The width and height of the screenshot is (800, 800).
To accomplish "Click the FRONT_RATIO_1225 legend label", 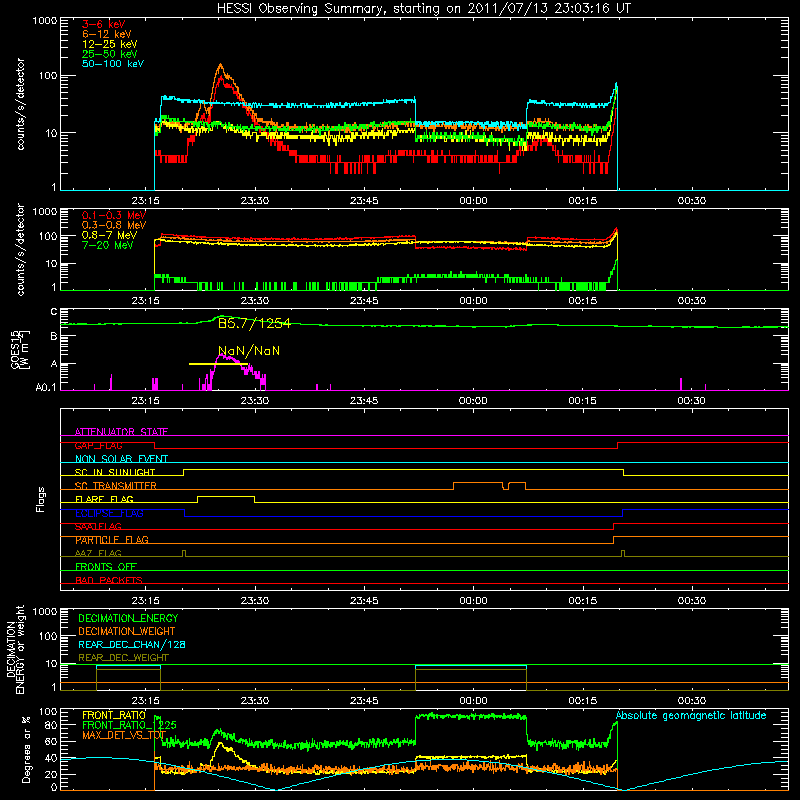I will point(129,726).
